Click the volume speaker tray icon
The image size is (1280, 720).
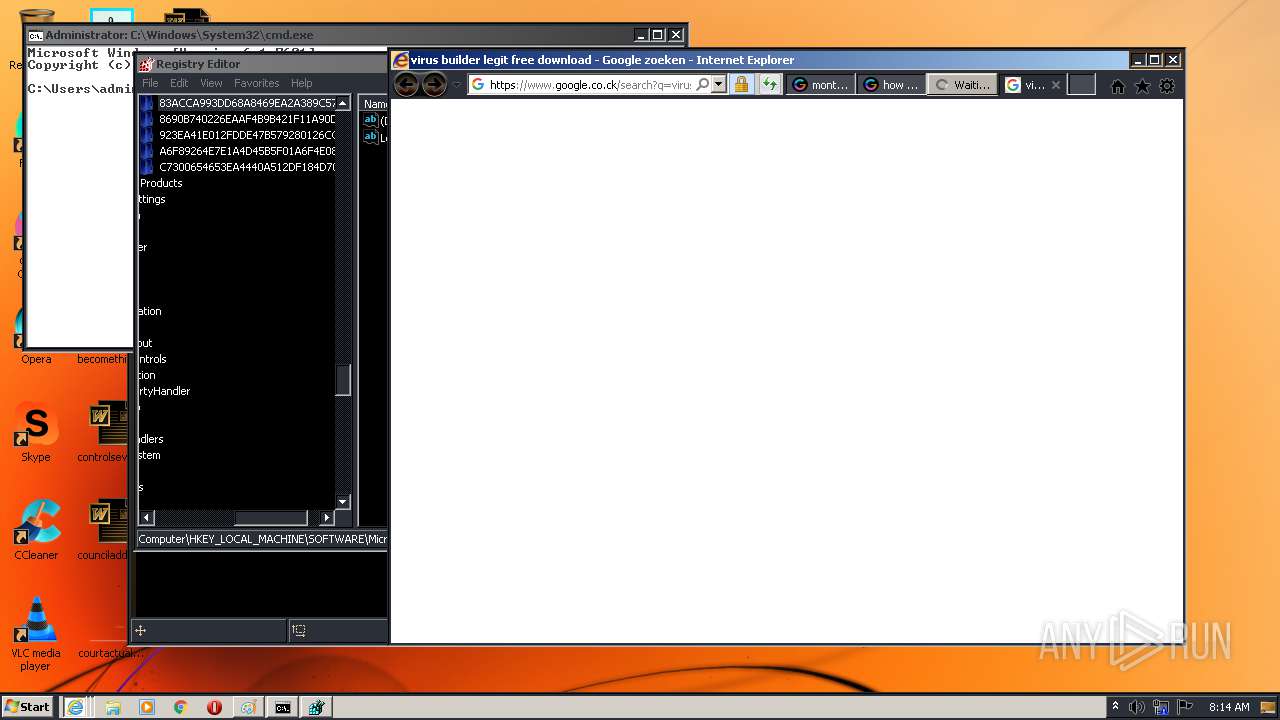(x=1137, y=707)
